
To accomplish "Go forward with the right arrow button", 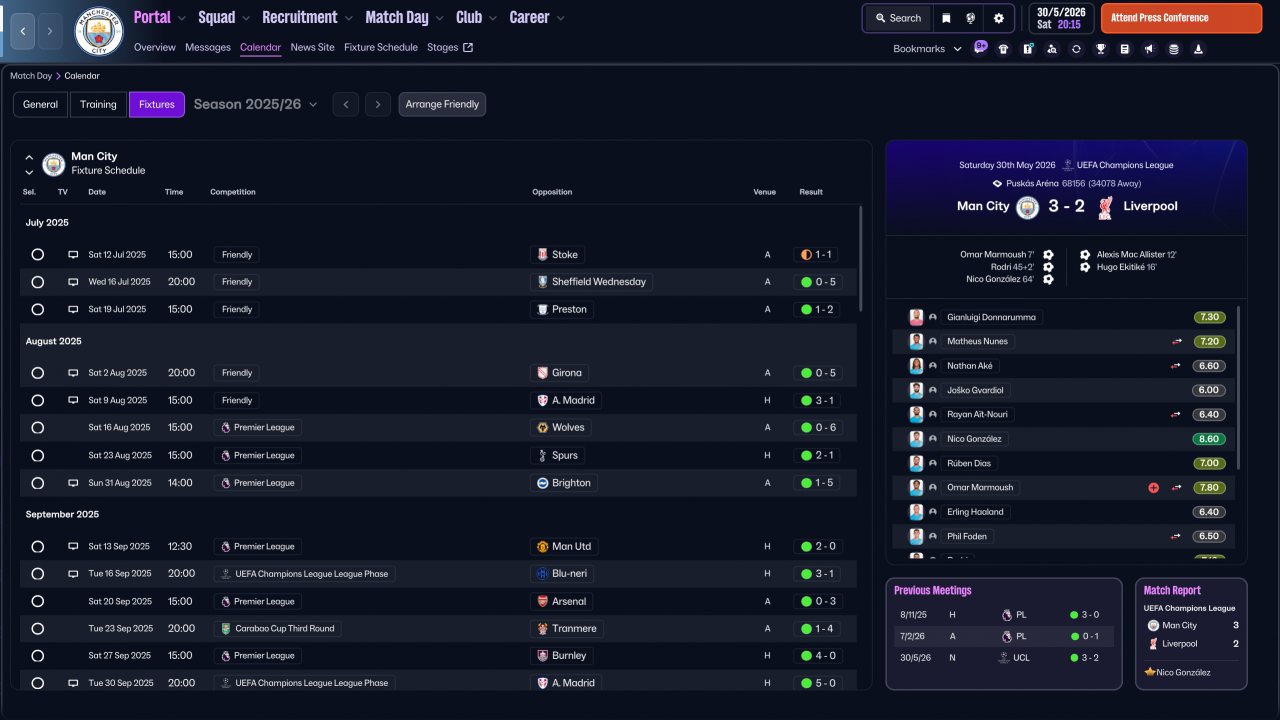I will pos(50,31).
